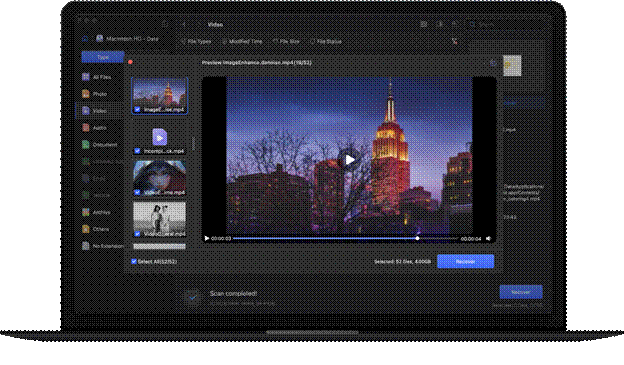624x365 pixels.
Task: Select the Others category
Action: [x=96, y=229]
